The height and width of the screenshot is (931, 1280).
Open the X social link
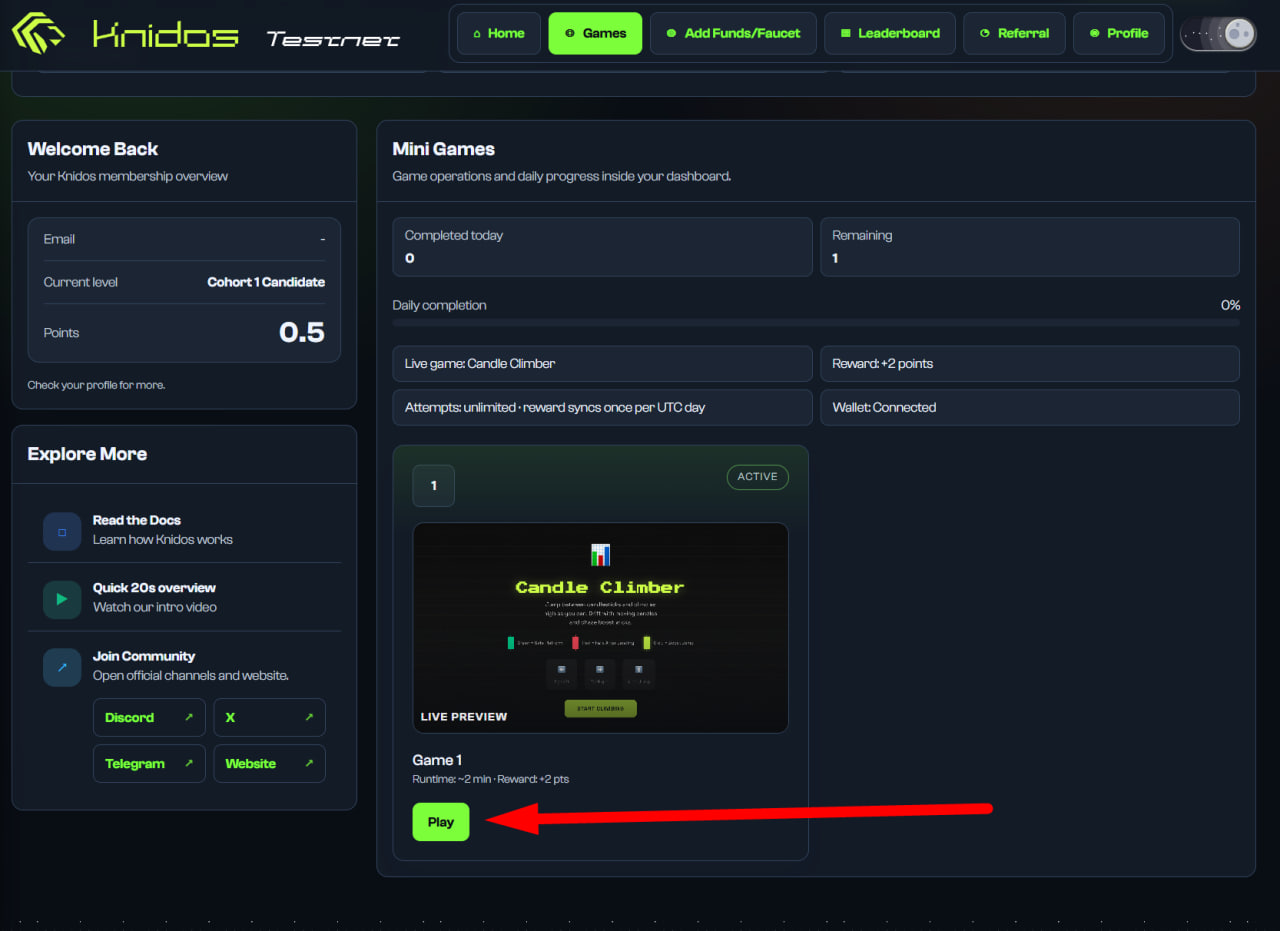click(x=269, y=717)
